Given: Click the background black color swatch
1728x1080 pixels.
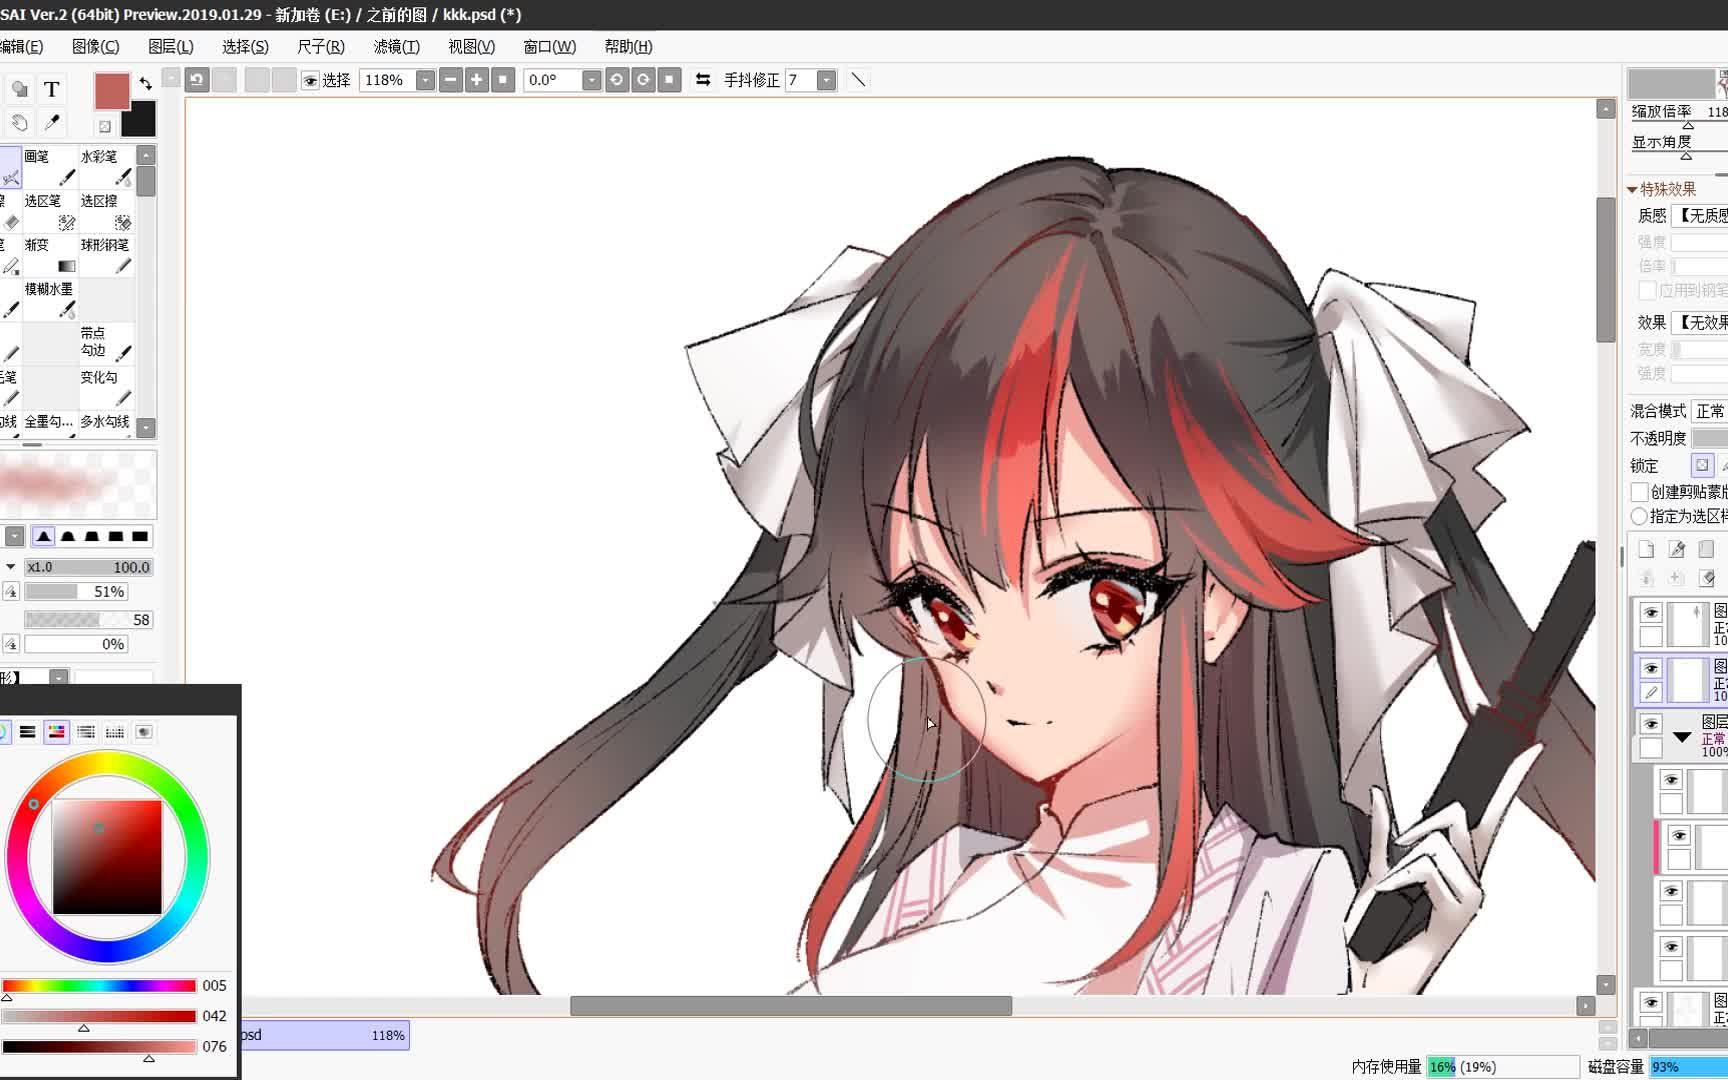Looking at the screenshot, I should pyautogui.click(x=139, y=119).
